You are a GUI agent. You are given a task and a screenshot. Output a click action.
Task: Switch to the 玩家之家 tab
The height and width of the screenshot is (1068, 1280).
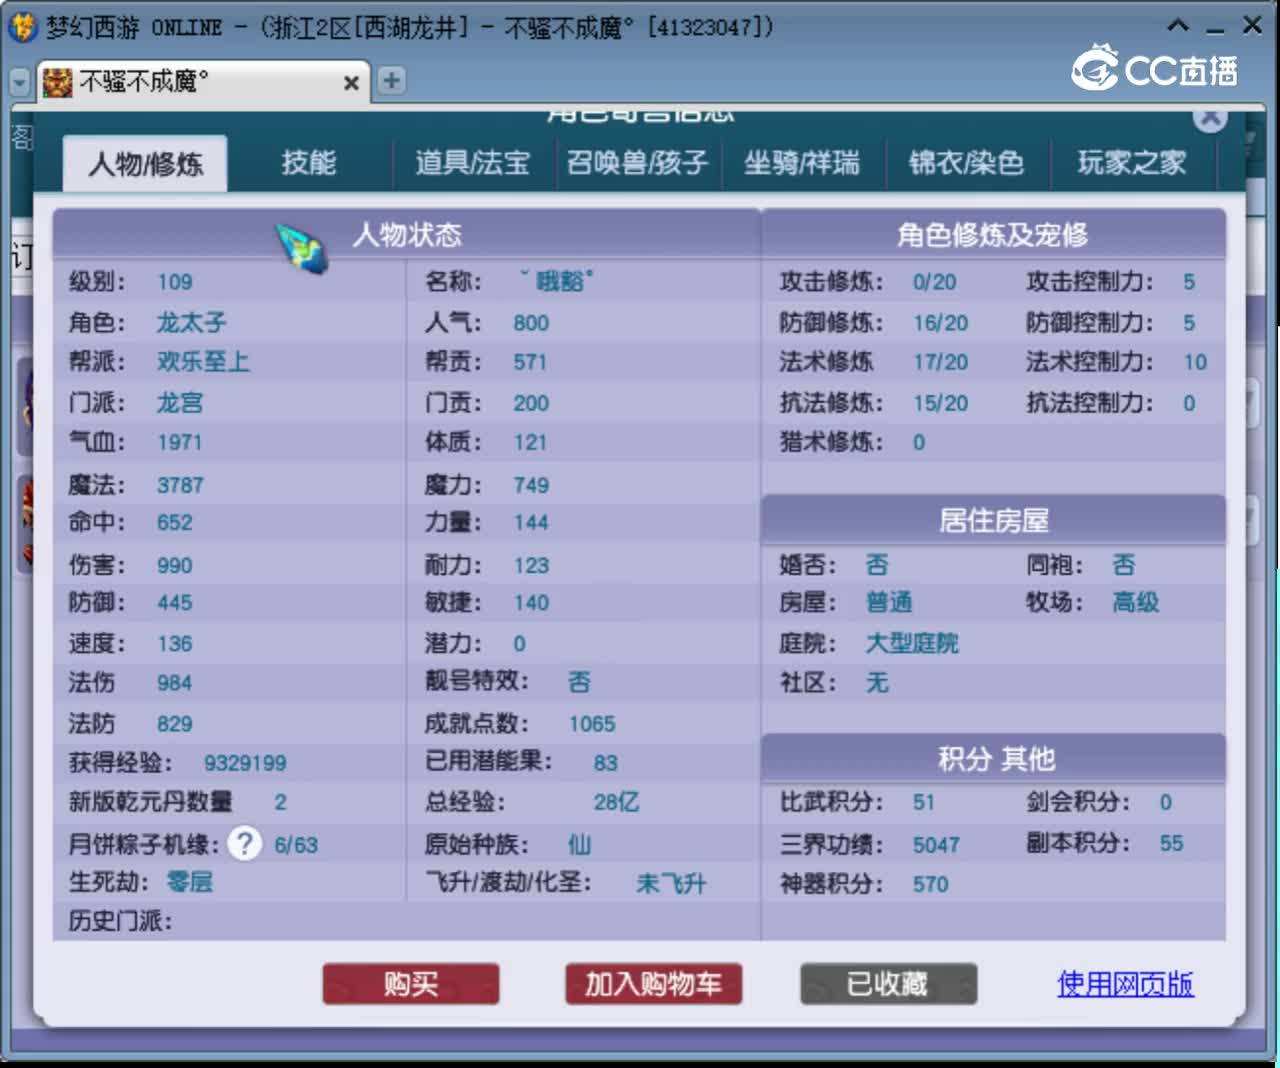point(1132,162)
